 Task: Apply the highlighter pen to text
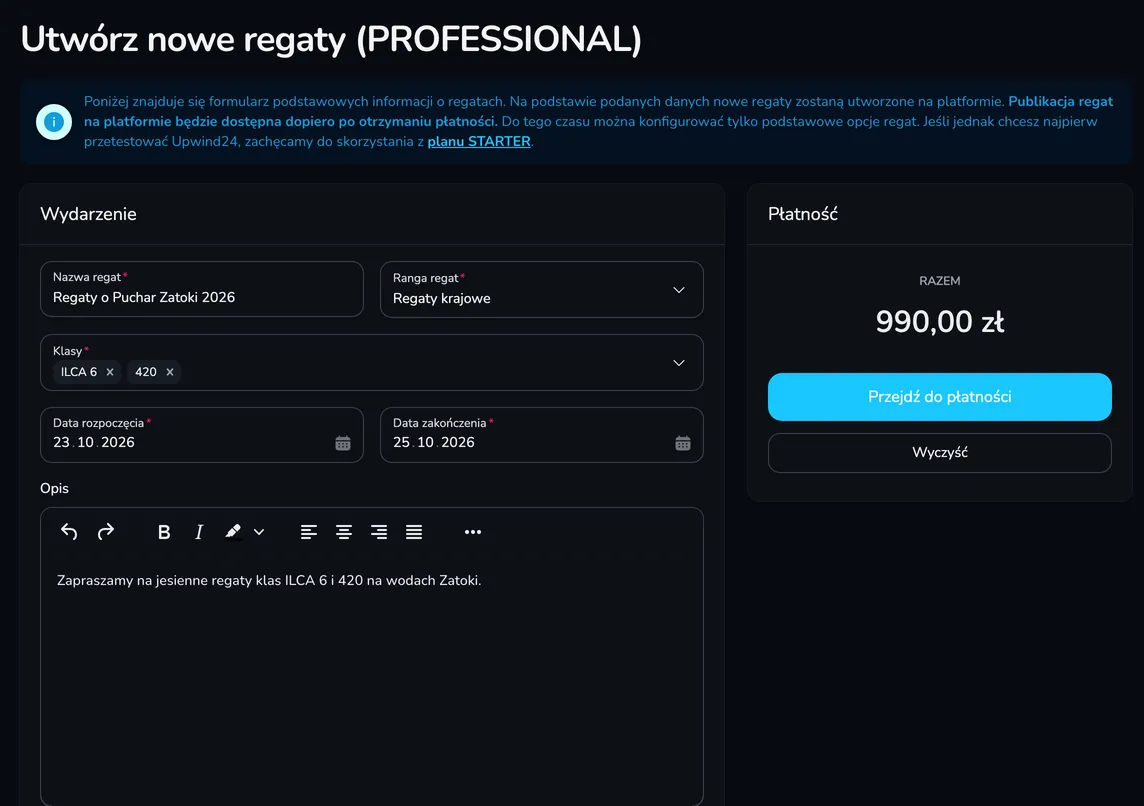(x=233, y=532)
